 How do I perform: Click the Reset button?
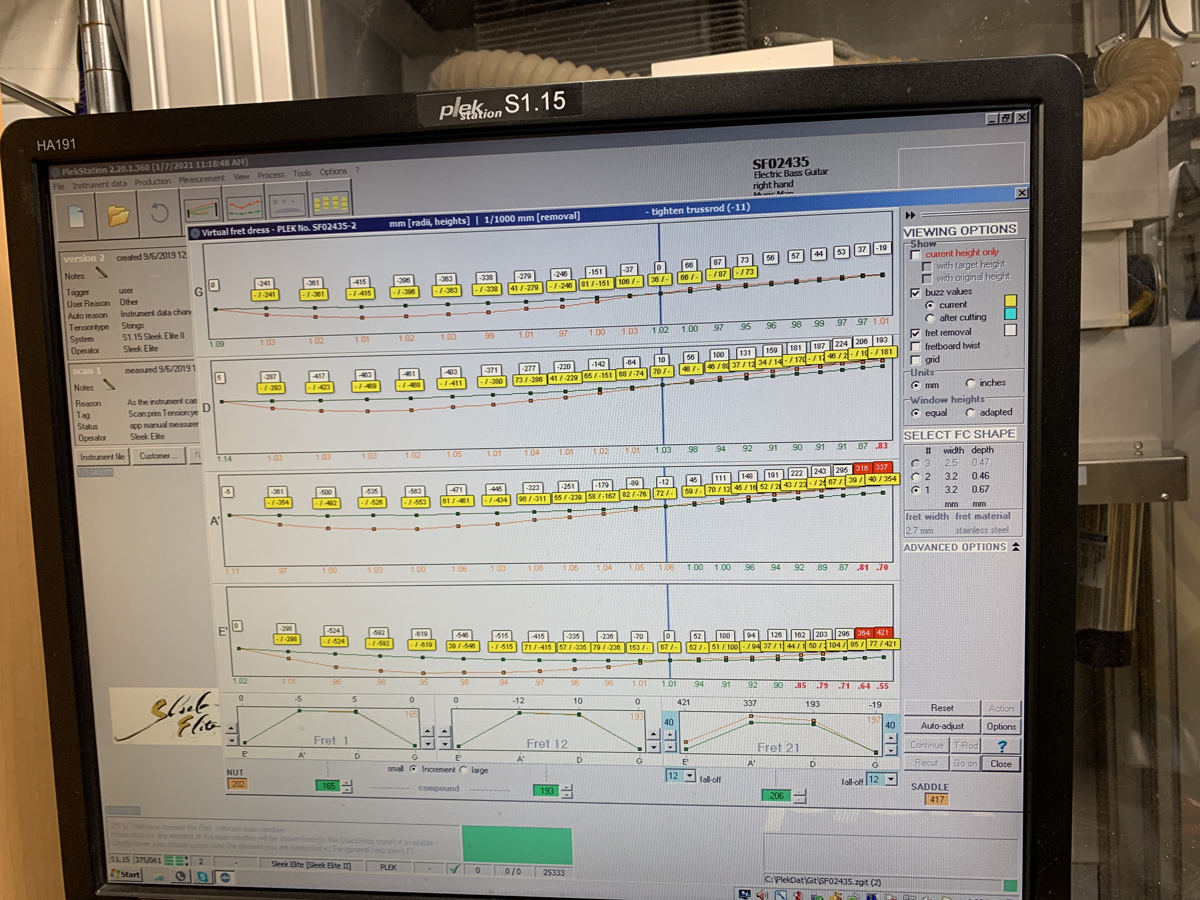coord(941,708)
